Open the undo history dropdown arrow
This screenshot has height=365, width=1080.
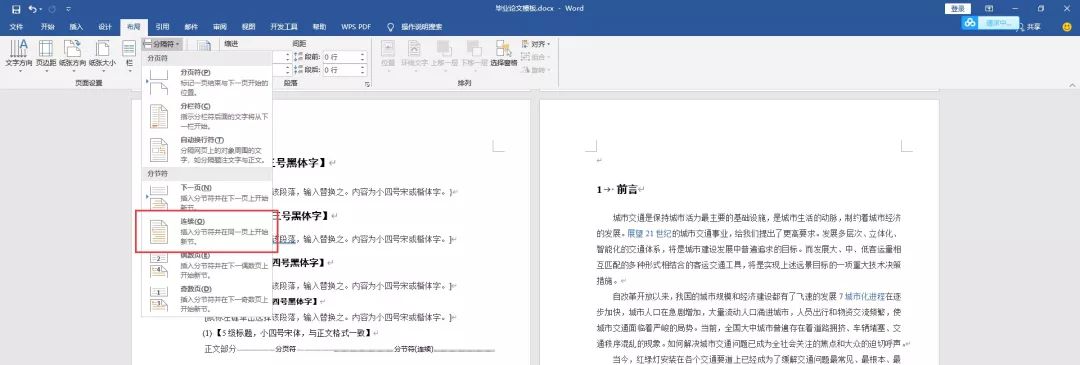click(40, 9)
